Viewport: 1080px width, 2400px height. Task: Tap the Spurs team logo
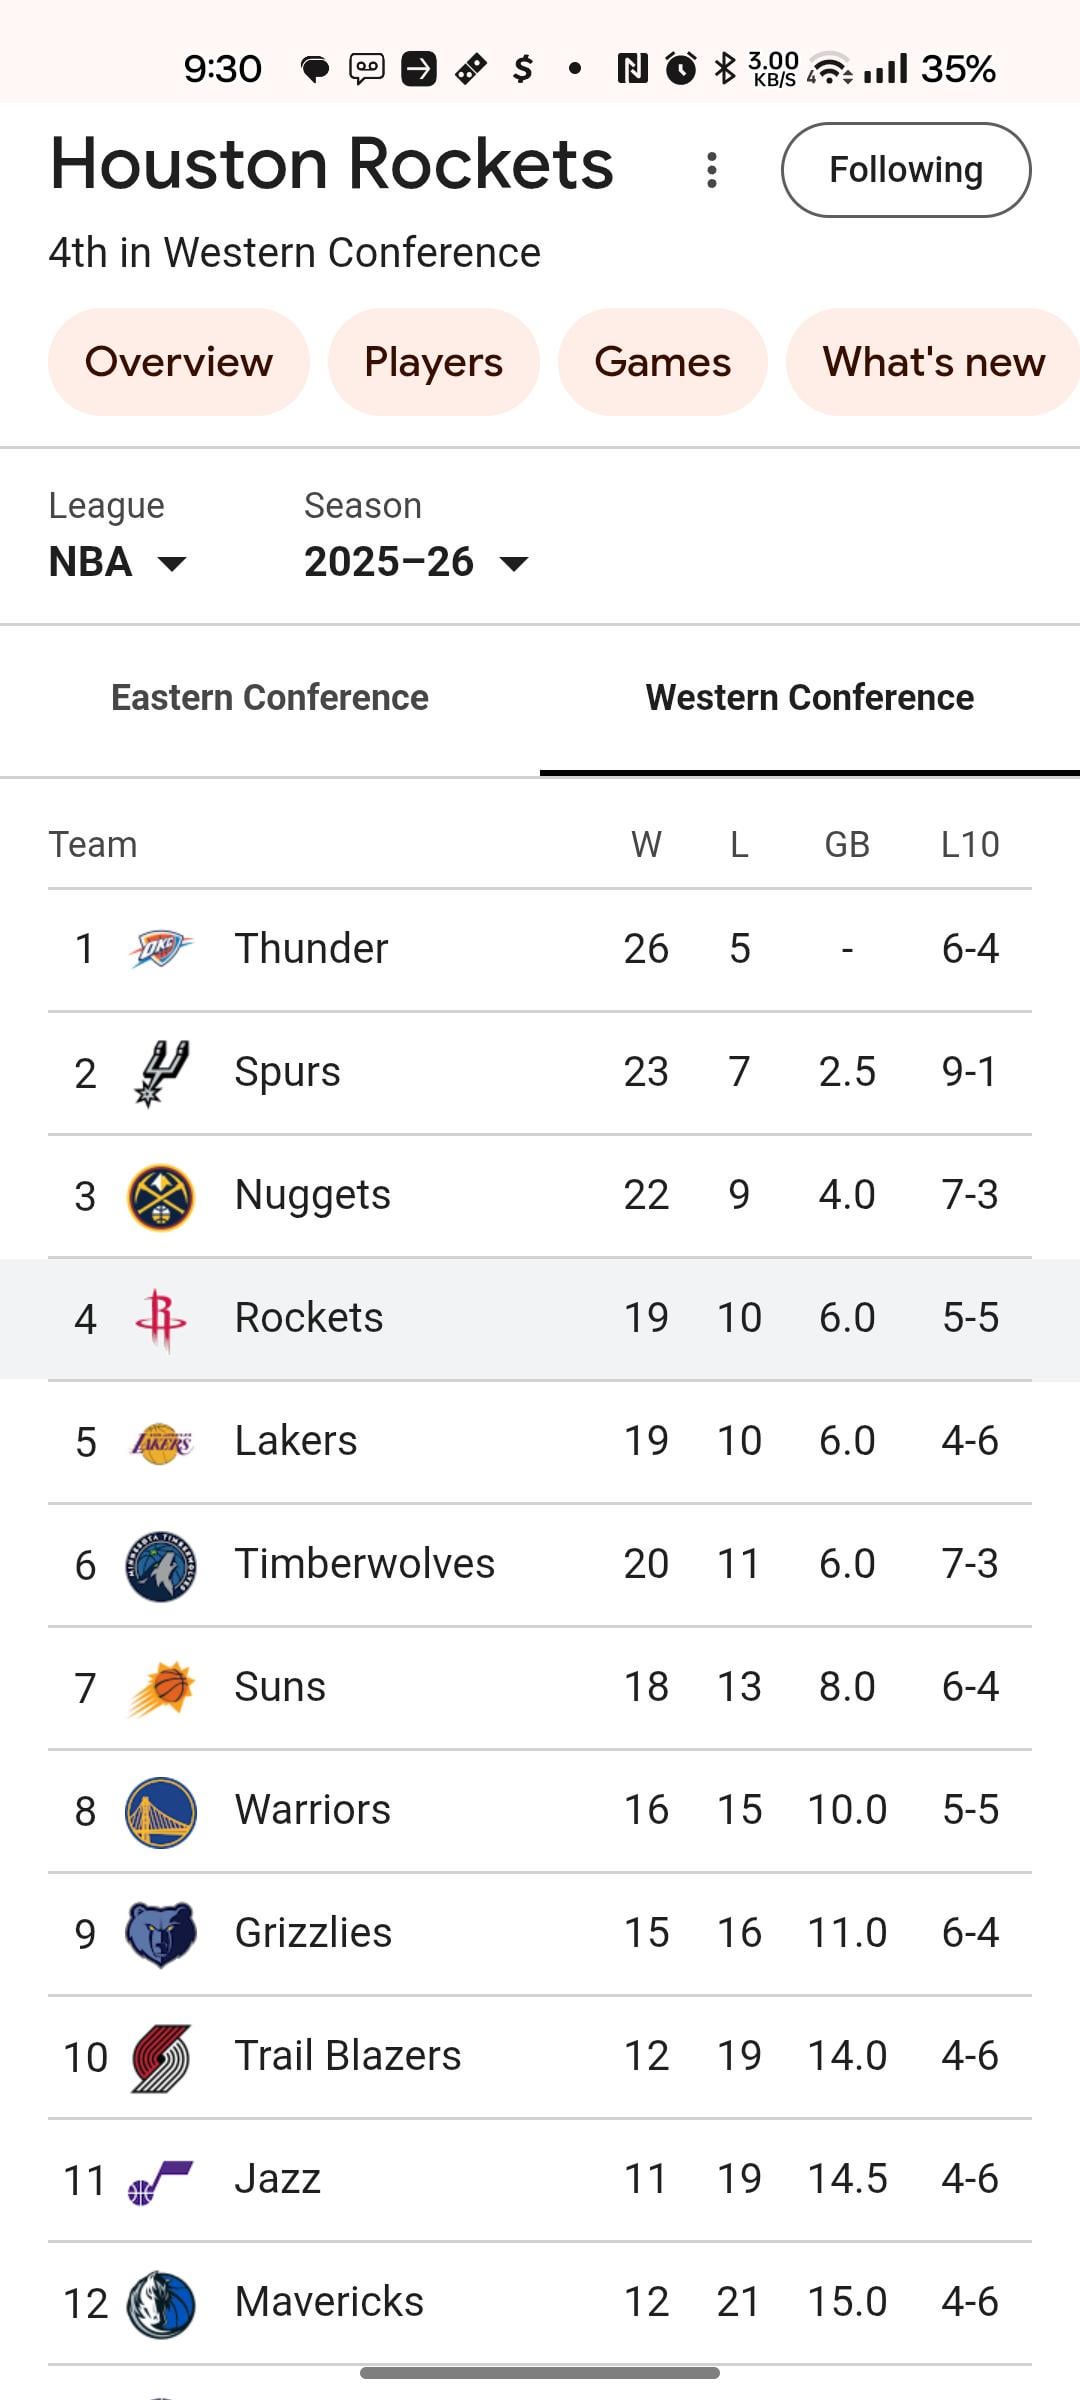click(x=160, y=1072)
